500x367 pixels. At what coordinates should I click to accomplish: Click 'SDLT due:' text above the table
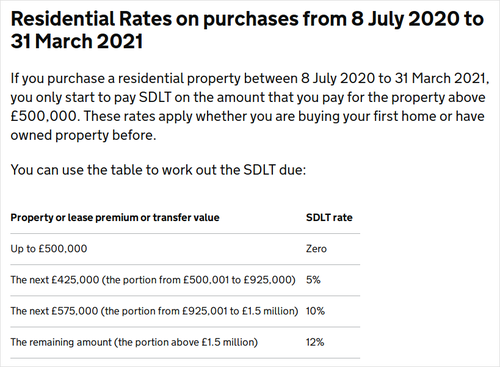coord(275,170)
